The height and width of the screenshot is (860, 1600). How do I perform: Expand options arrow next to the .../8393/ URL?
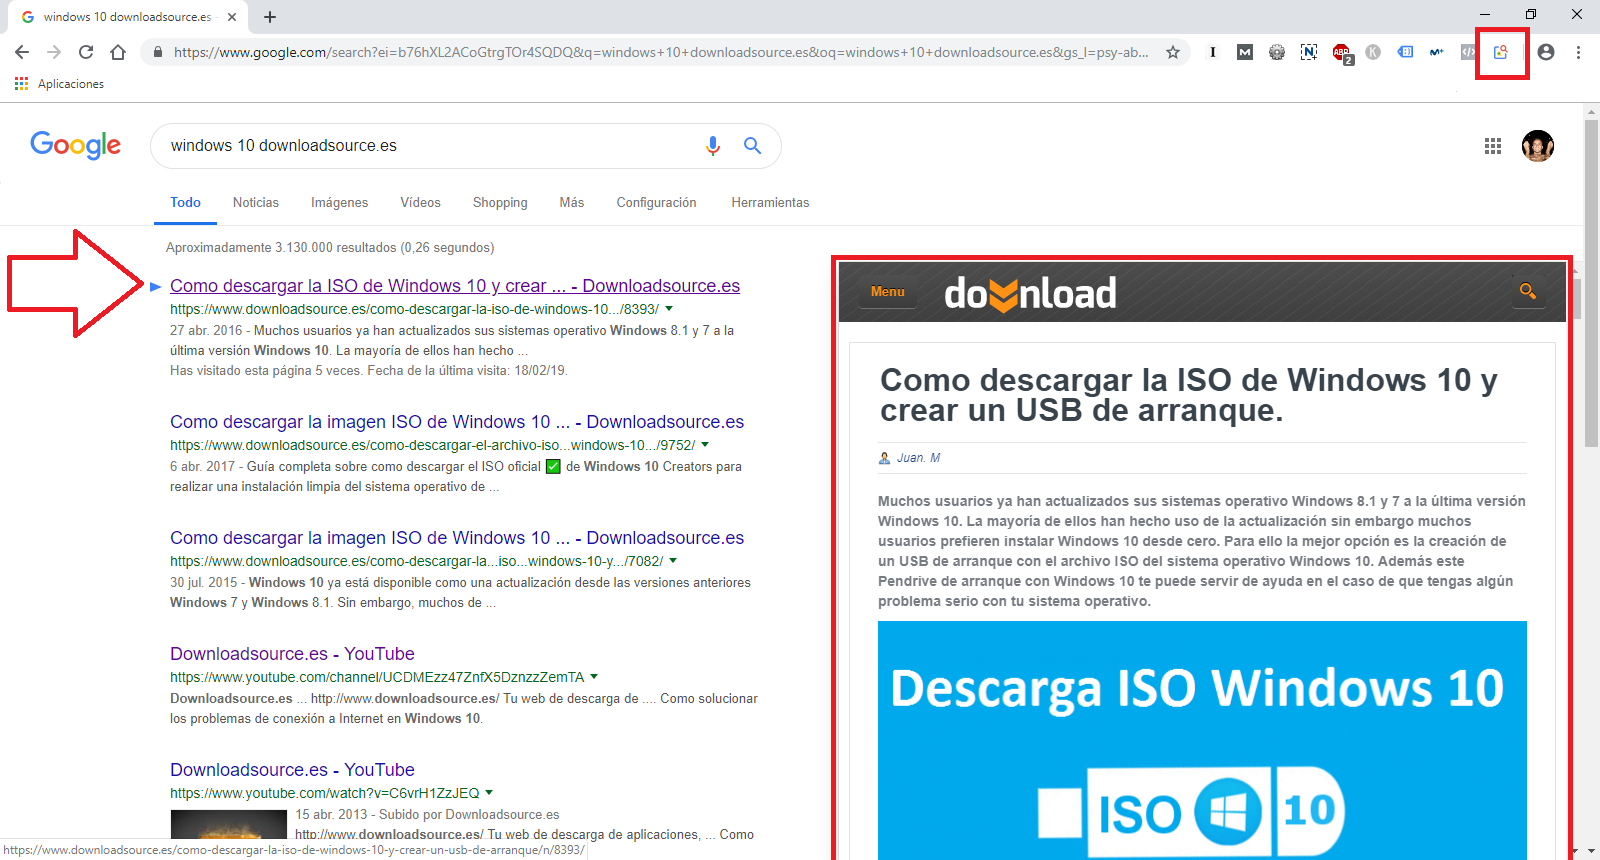[x=669, y=309]
